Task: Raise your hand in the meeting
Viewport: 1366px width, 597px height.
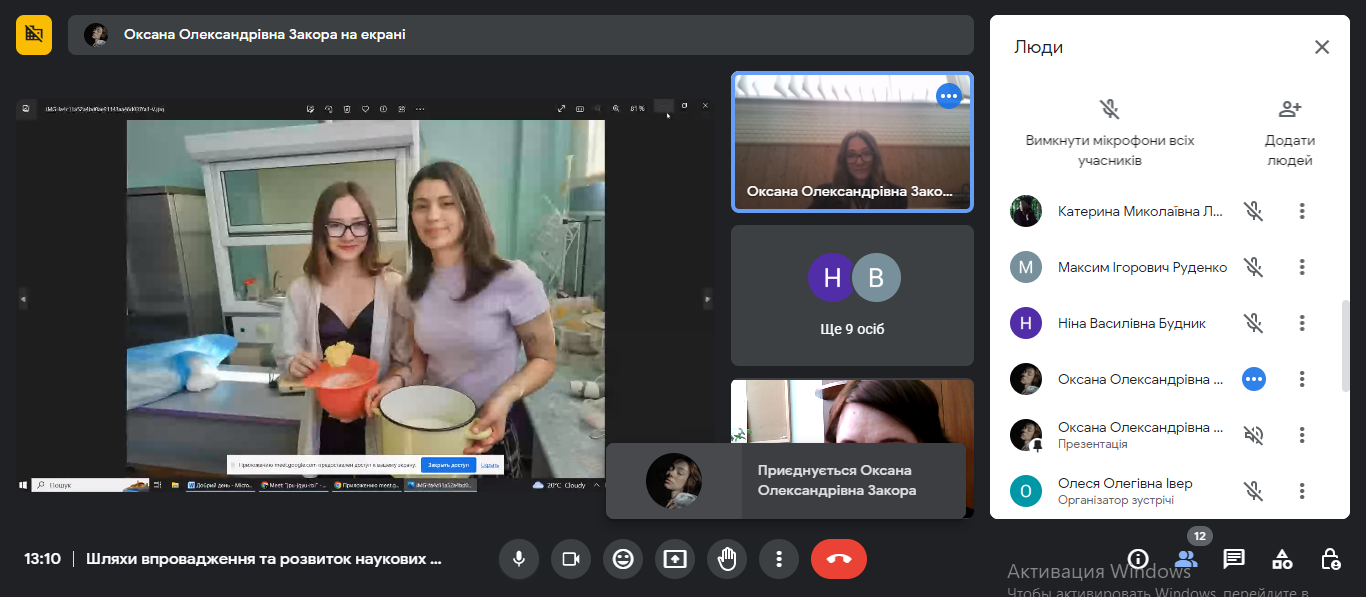Action: [x=727, y=559]
